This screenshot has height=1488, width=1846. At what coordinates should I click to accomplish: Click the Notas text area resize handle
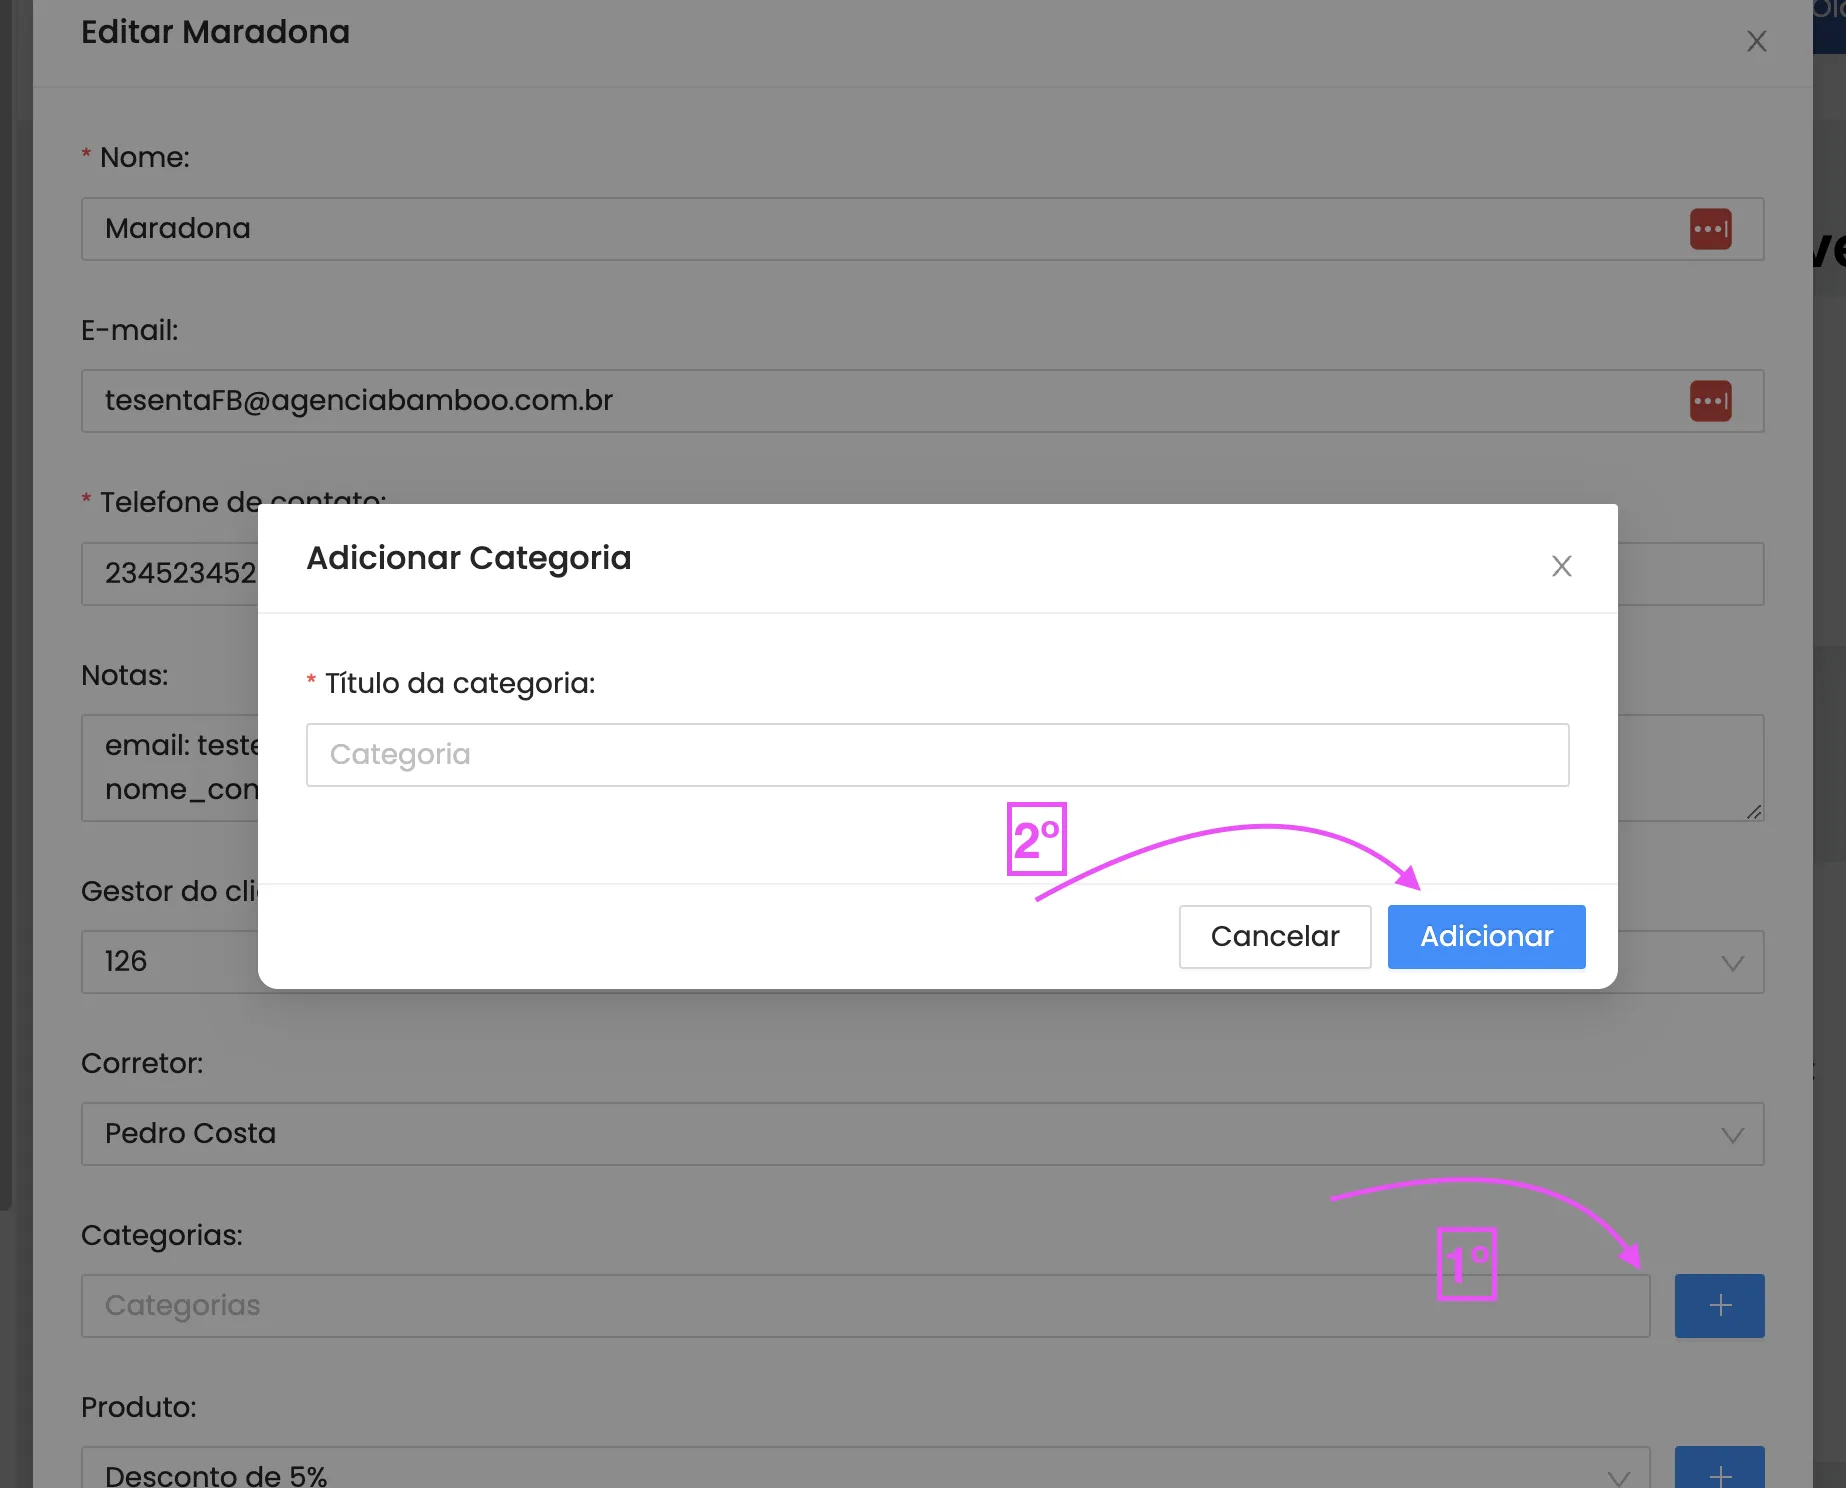pyautogui.click(x=1754, y=812)
